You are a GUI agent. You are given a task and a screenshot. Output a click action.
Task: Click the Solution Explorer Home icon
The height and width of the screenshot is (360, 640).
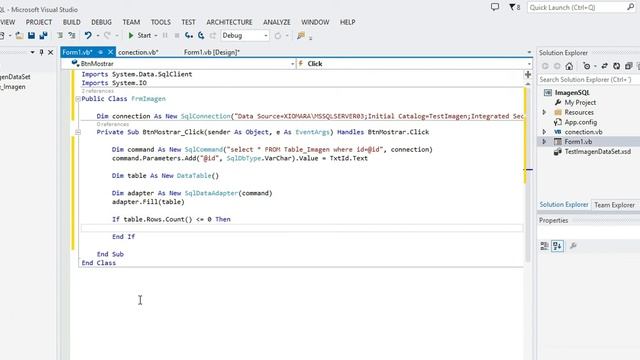tap(569, 66)
